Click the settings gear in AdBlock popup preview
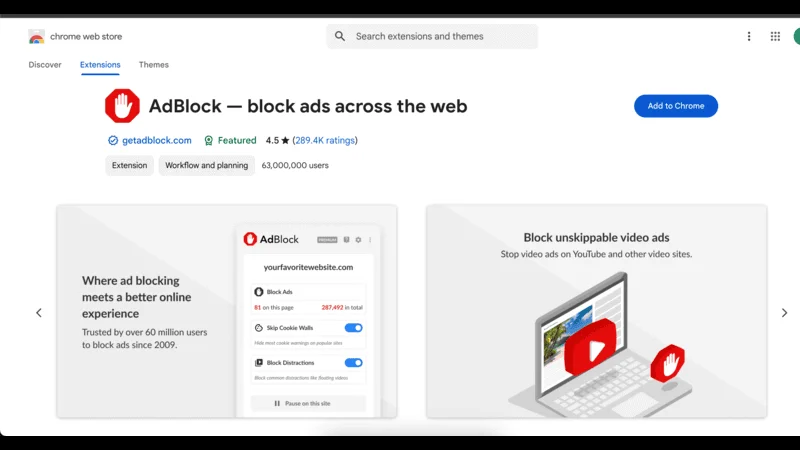 click(358, 240)
